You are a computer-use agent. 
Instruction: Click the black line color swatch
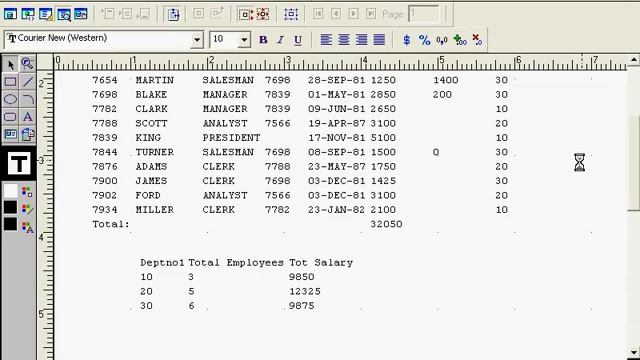tap(11, 207)
